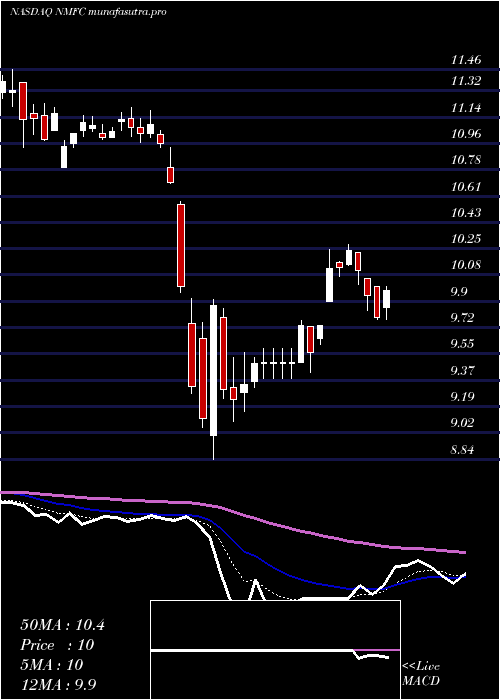The width and height of the screenshot is (500, 700).
Task: Click the 9.55 price axis label
Action: 462,344
